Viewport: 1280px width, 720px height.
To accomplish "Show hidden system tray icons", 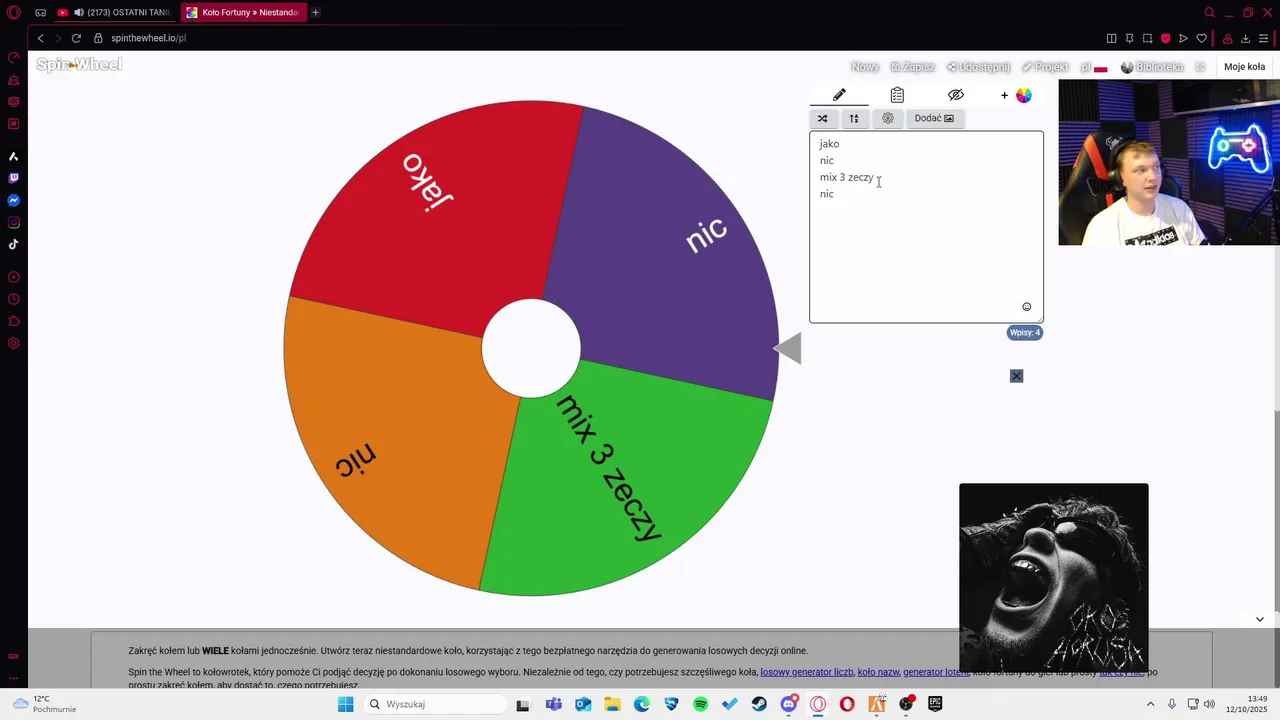I will coord(1150,704).
